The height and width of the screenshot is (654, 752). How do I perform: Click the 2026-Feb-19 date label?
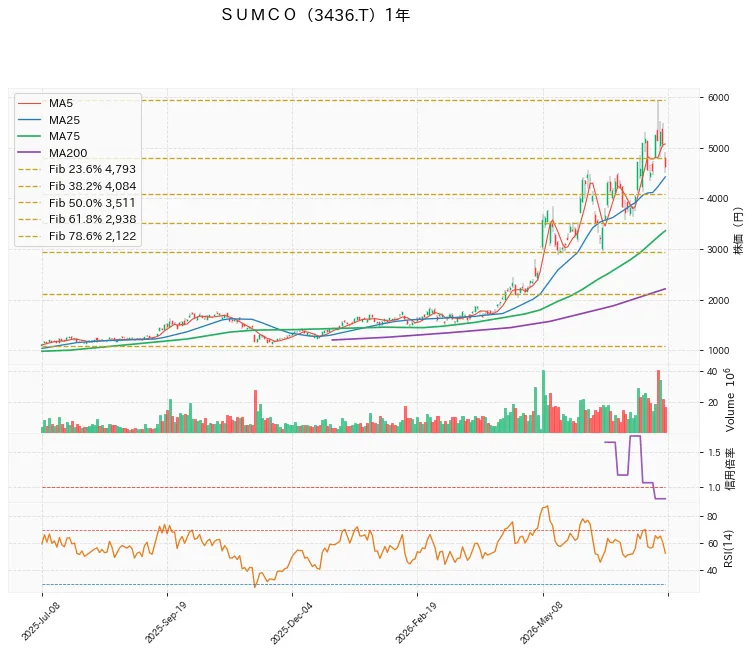[x=416, y=622]
